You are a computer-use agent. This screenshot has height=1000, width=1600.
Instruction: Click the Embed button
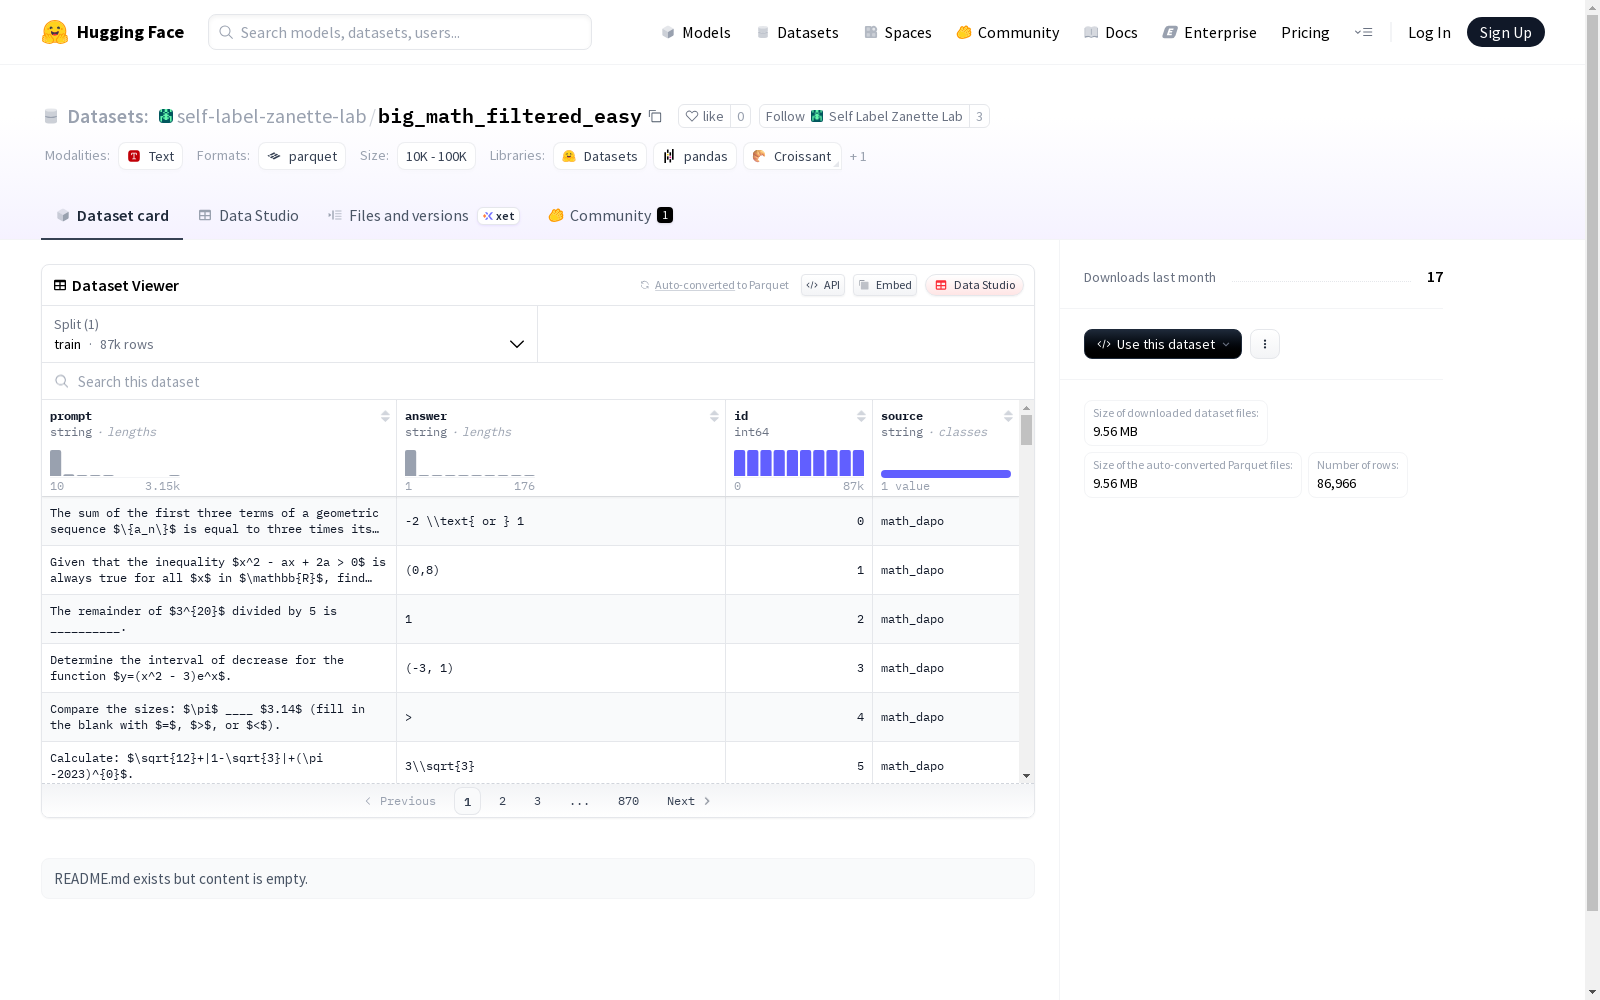tap(885, 285)
